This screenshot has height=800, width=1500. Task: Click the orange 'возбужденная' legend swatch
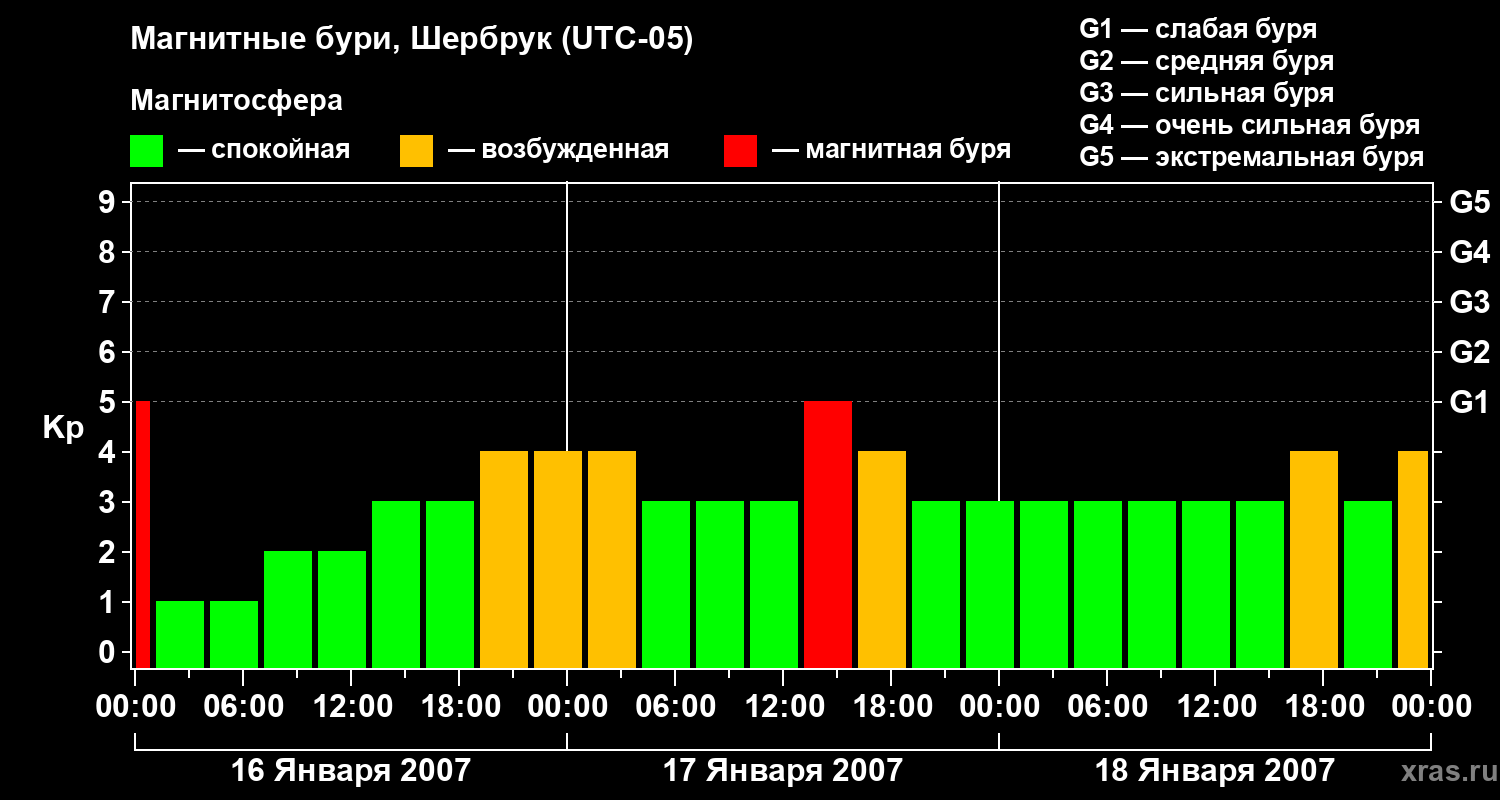416,151
